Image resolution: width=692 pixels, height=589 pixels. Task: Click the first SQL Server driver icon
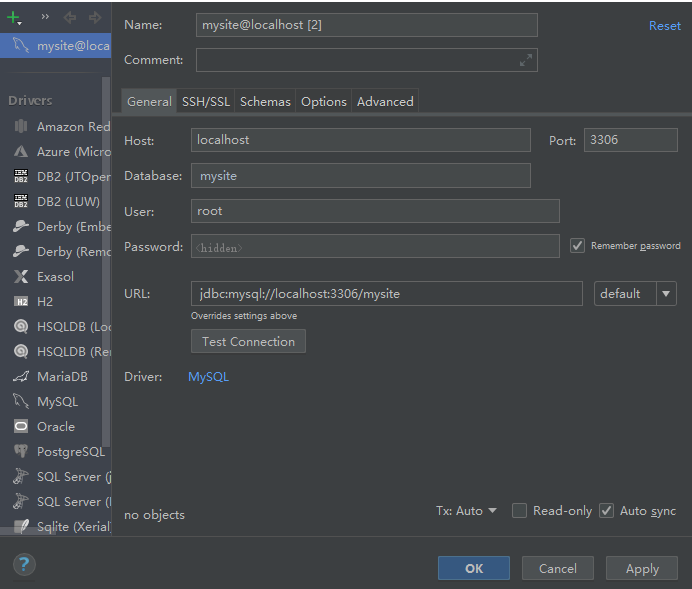(20, 476)
